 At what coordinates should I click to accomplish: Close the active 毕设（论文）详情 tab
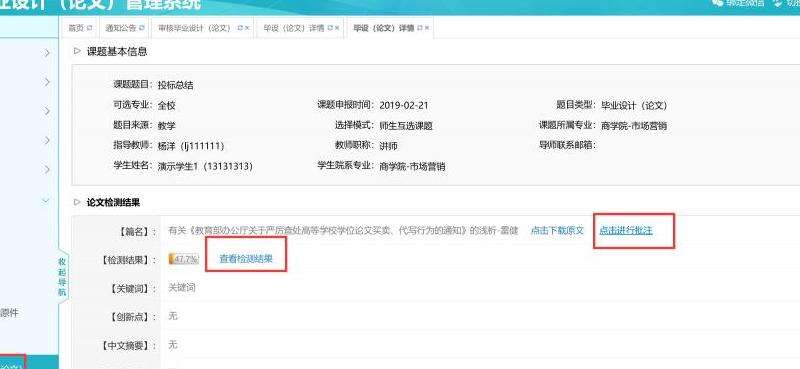click(x=427, y=28)
